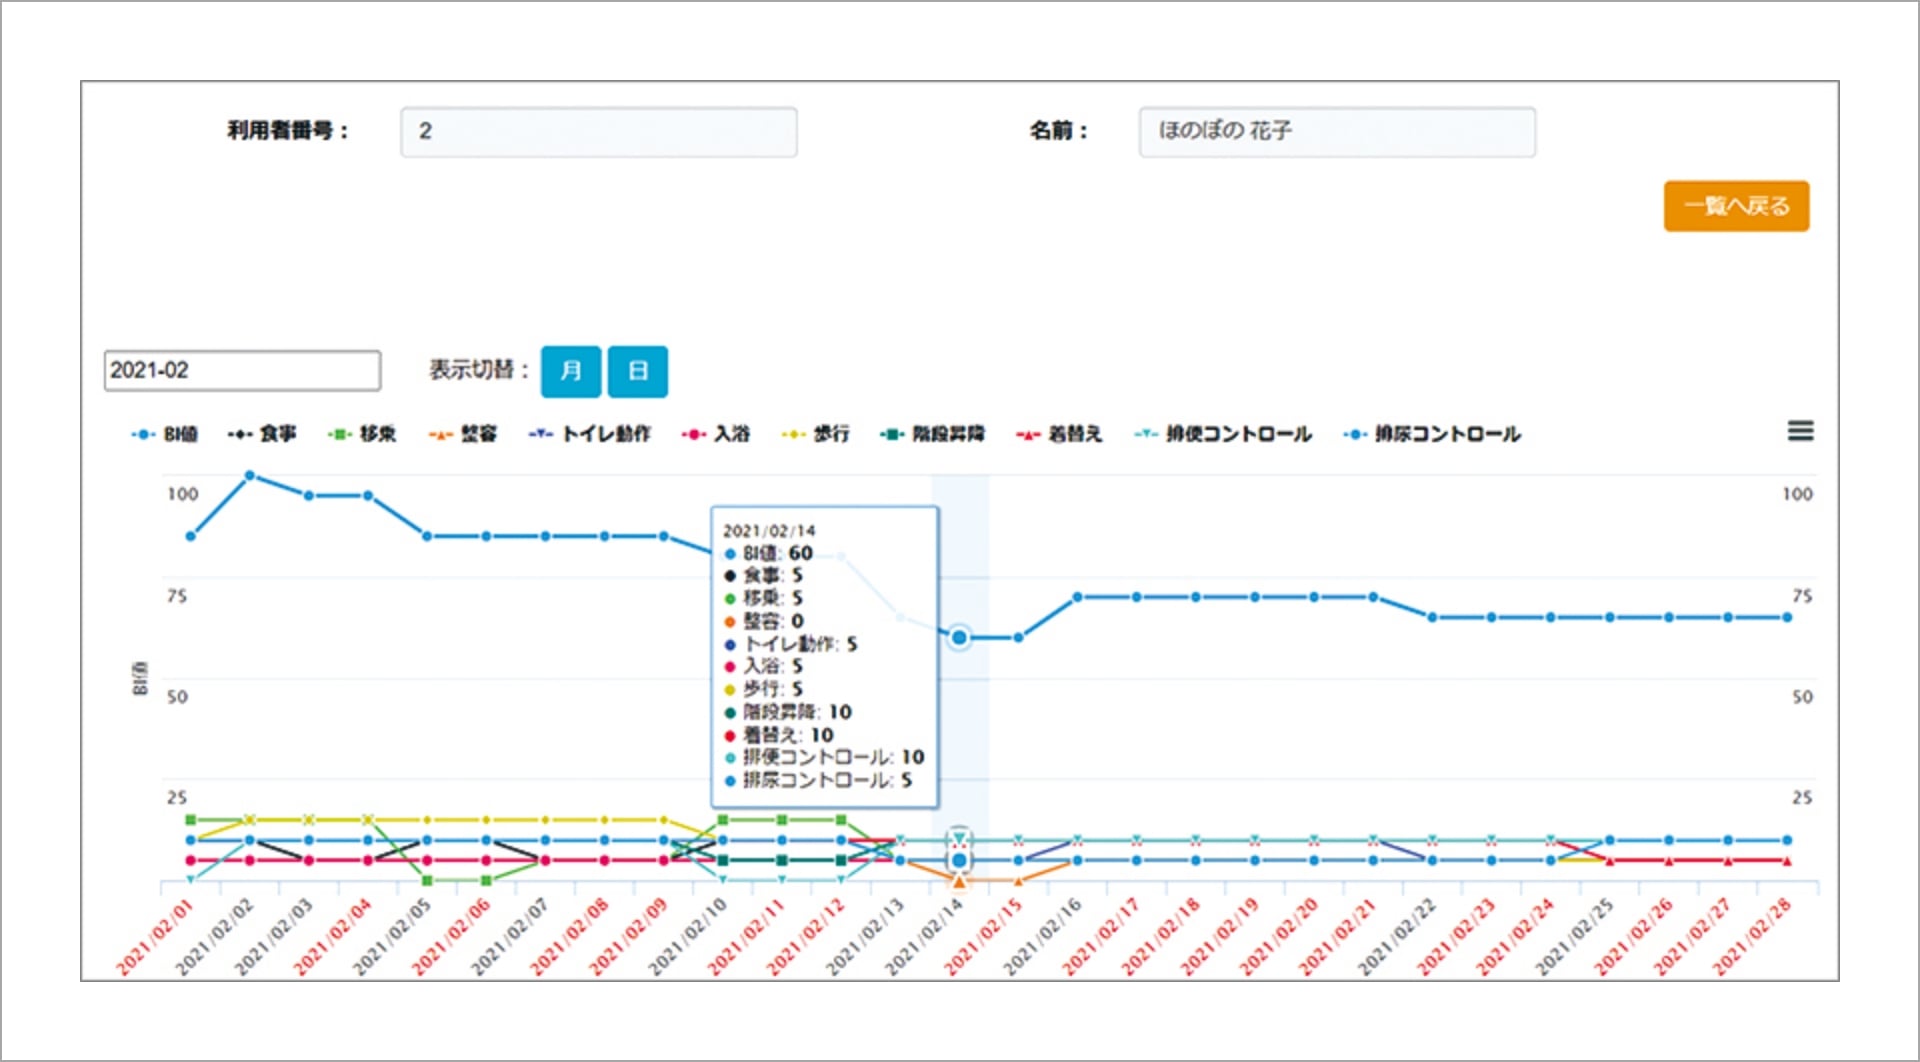This screenshot has width=1920, height=1062.
Task: Hide 排便コントロール series via legend
Action: click(1224, 434)
